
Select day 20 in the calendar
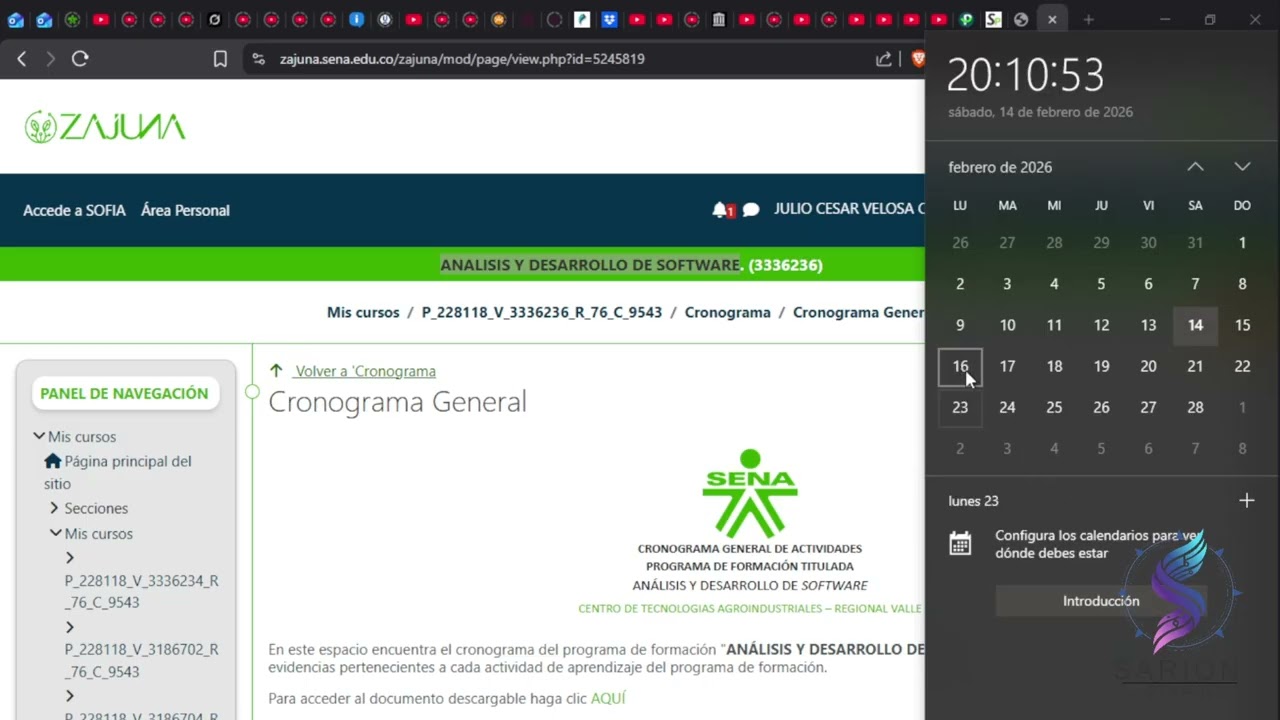(x=1148, y=366)
